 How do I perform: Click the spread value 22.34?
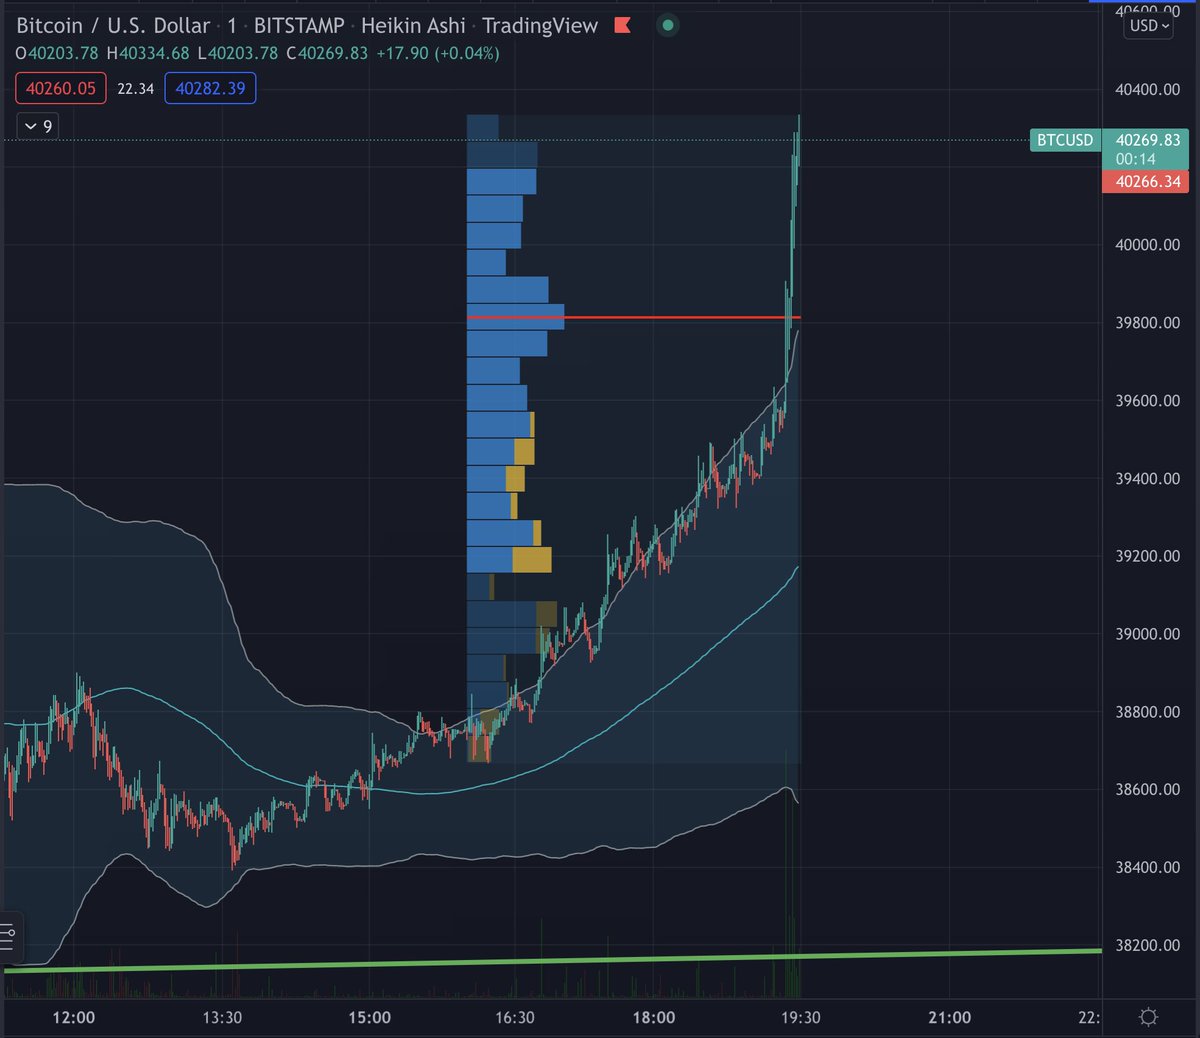[135, 89]
